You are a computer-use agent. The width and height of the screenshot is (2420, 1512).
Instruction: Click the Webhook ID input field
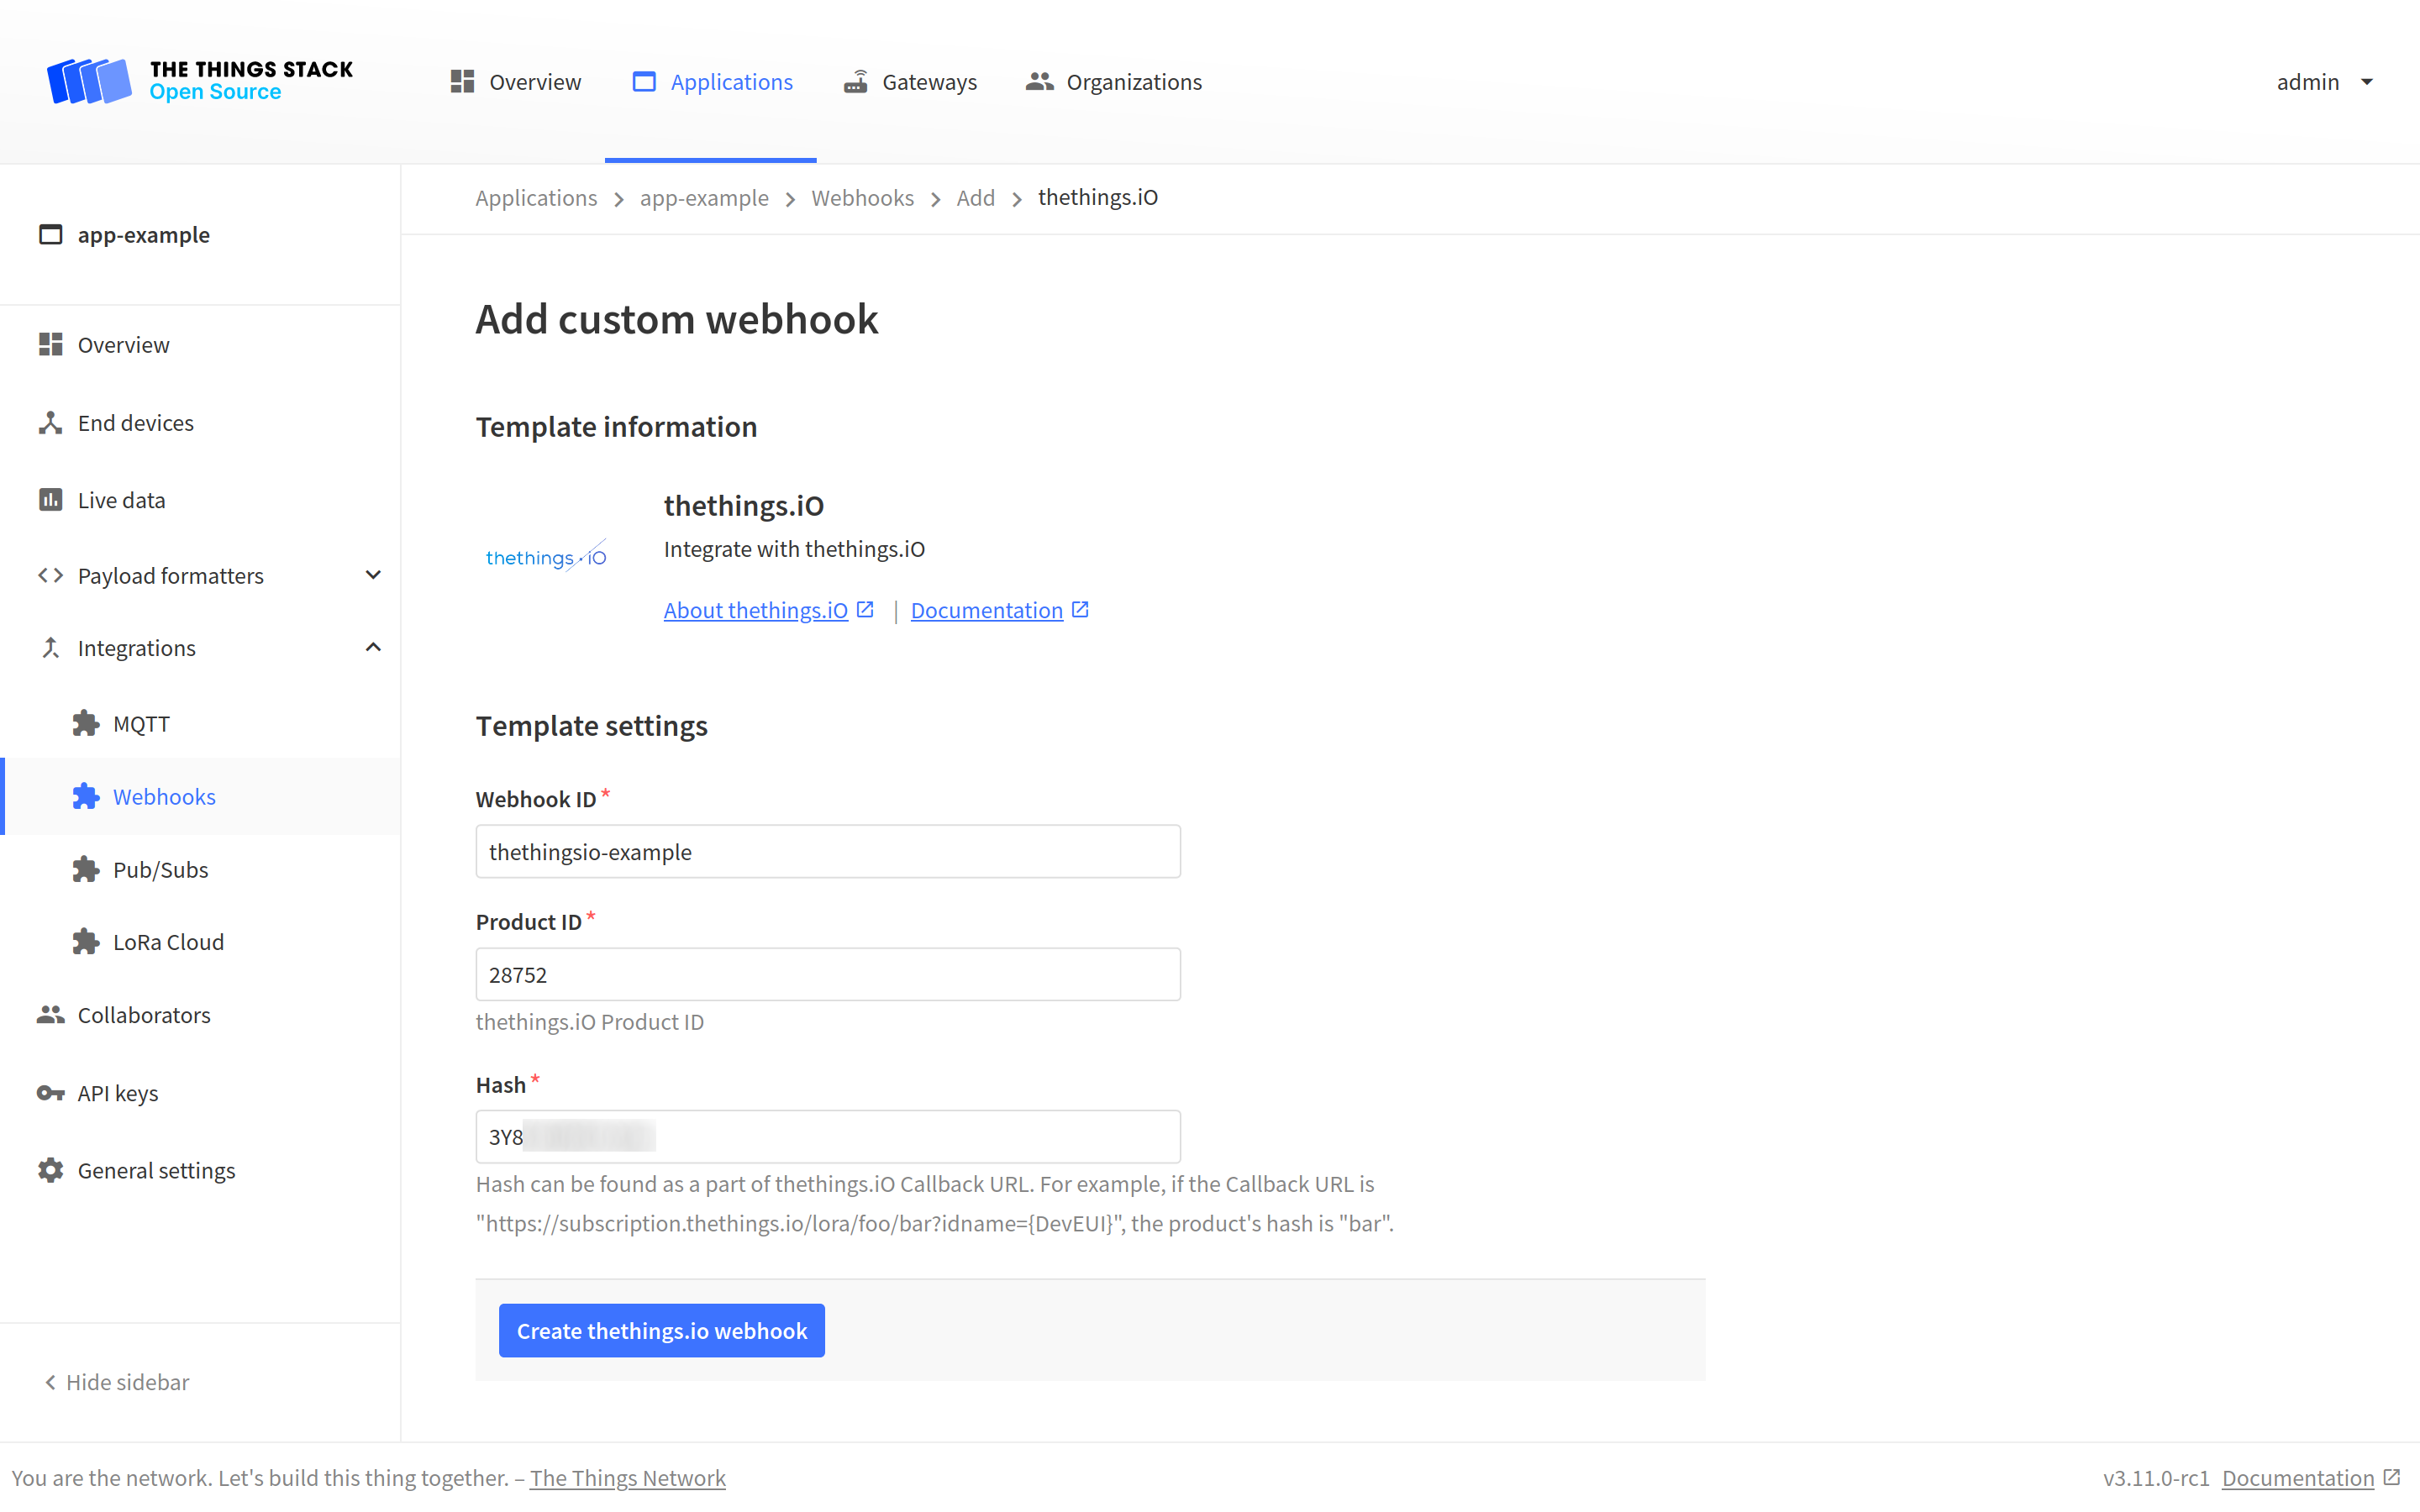click(828, 850)
